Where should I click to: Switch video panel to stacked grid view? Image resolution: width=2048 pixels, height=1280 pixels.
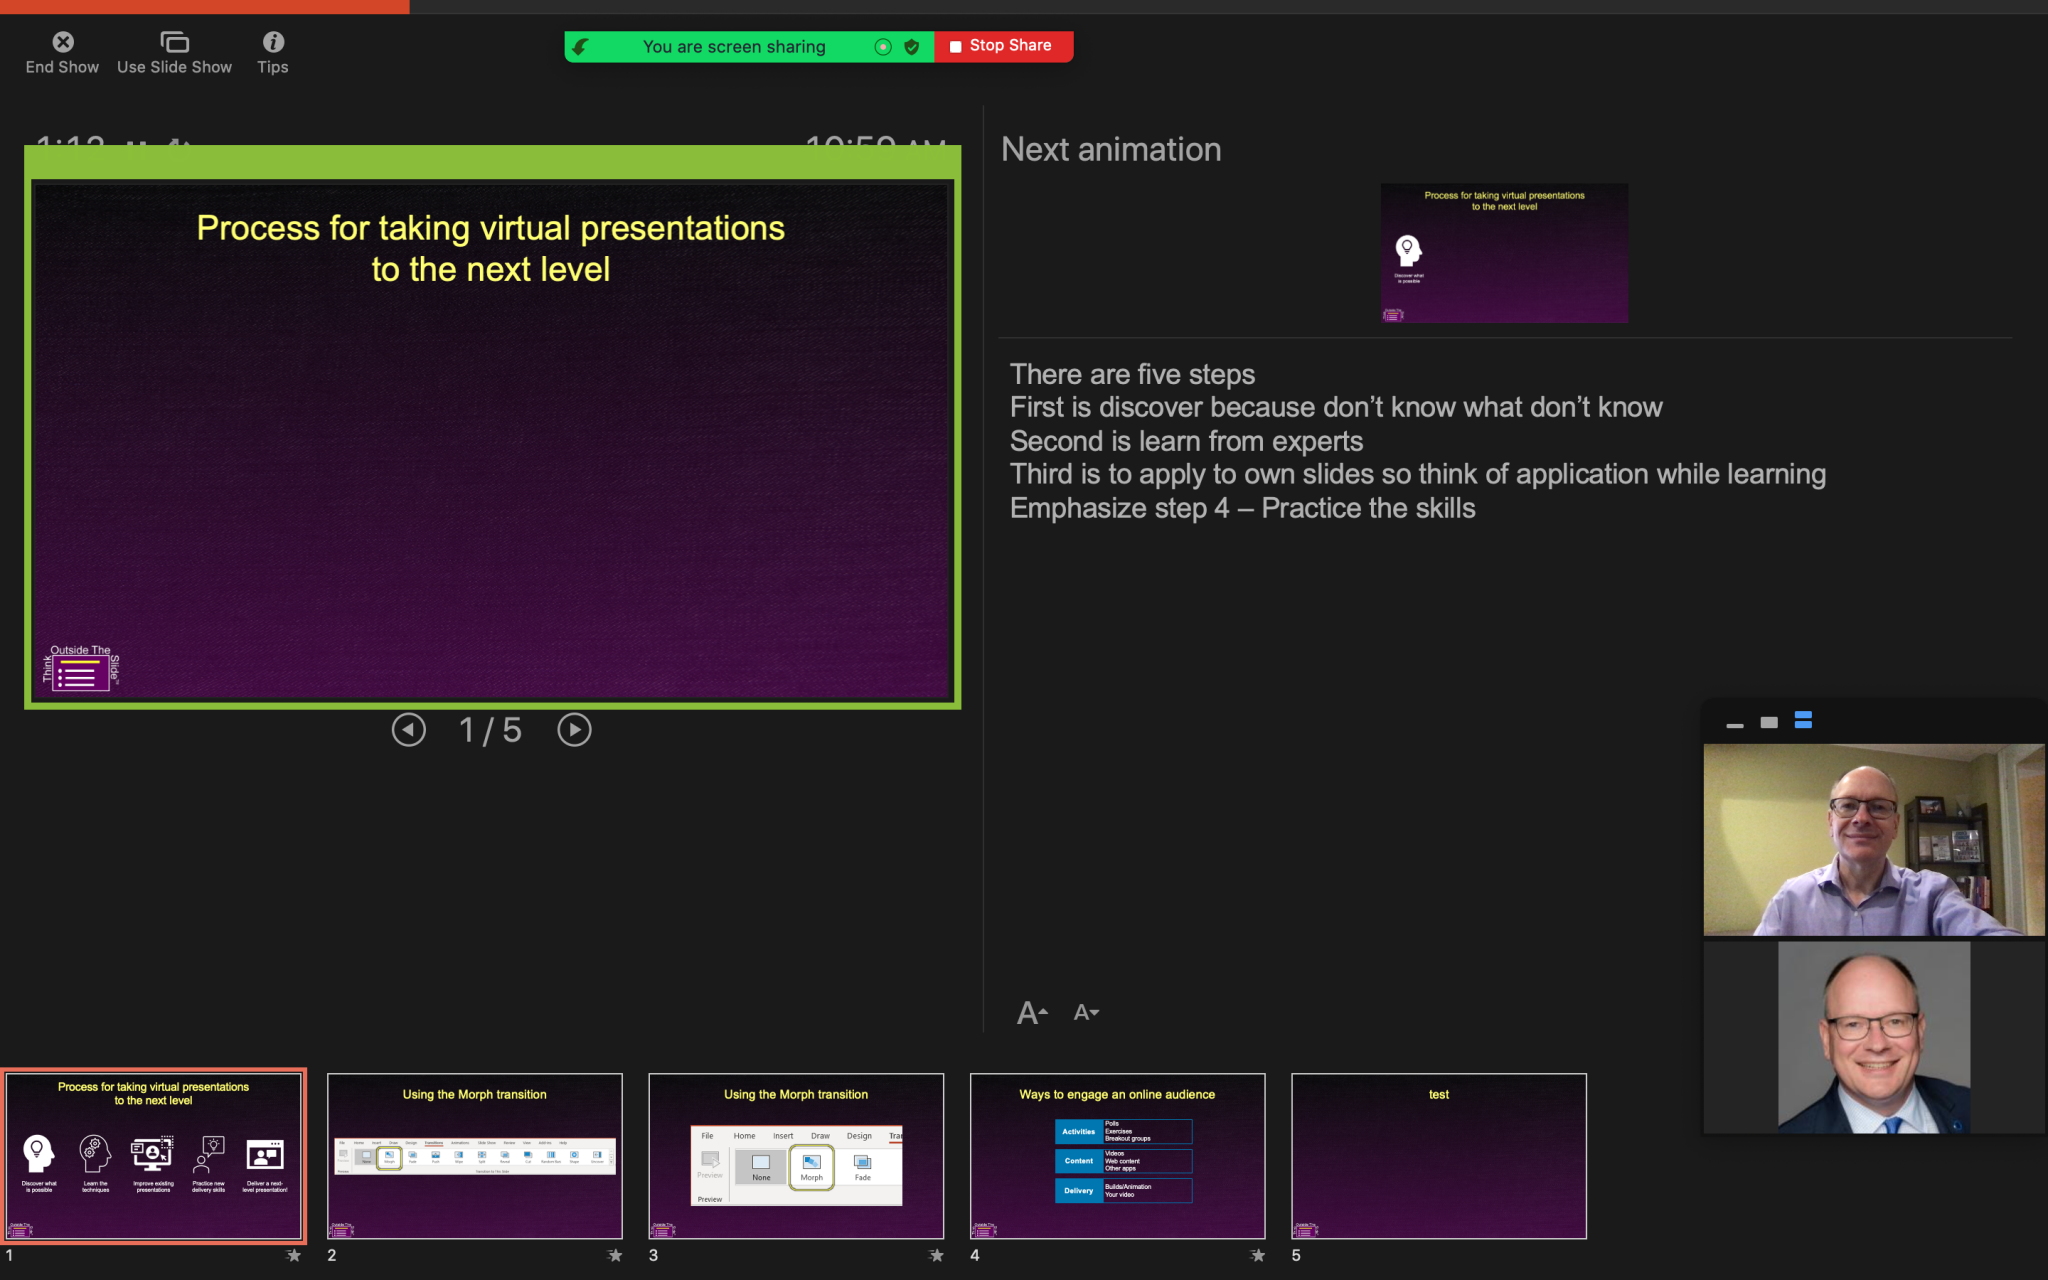1803,720
